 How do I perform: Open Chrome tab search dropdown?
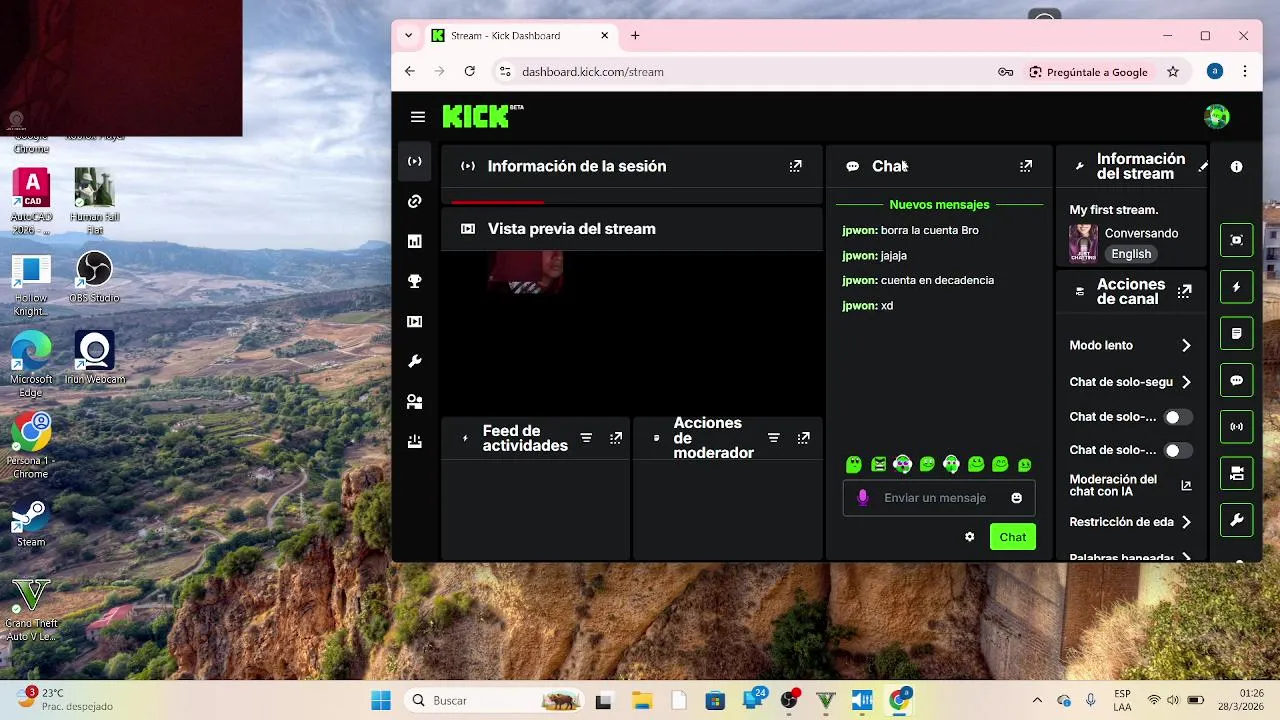[408, 36]
